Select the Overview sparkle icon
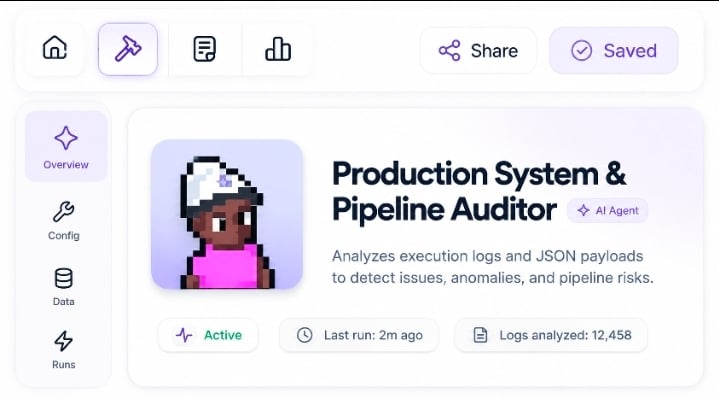The height and width of the screenshot is (399, 719). pyautogui.click(x=66, y=138)
